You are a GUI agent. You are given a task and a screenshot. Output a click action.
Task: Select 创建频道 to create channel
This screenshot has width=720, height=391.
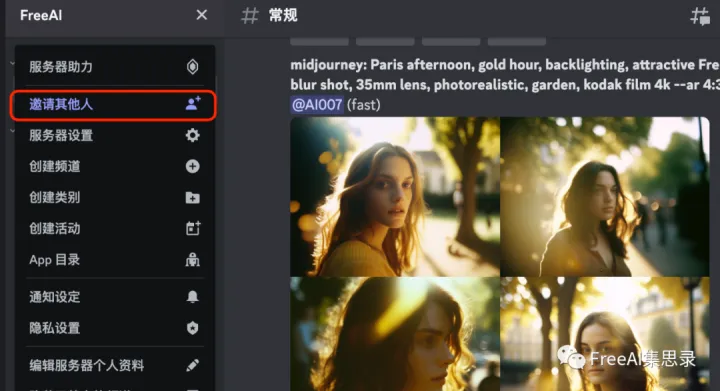pos(114,166)
